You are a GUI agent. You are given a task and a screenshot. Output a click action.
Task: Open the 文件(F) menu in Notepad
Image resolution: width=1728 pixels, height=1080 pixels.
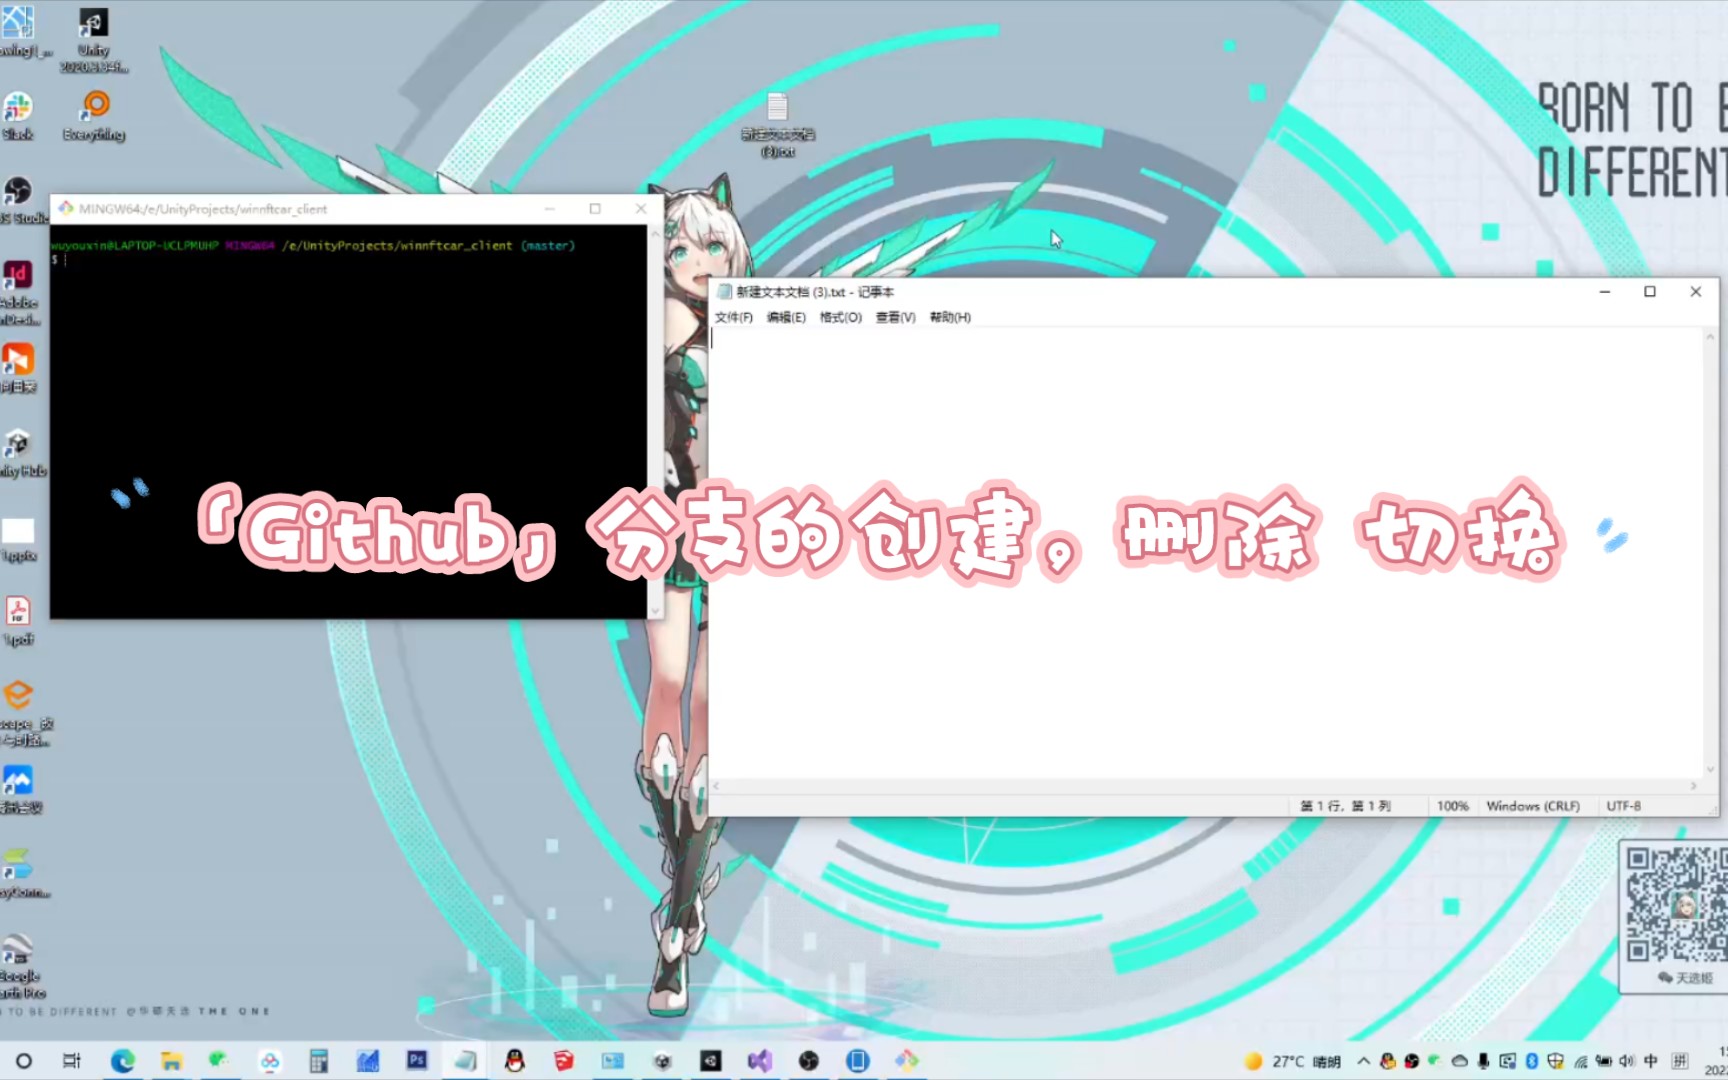tap(733, 317)
